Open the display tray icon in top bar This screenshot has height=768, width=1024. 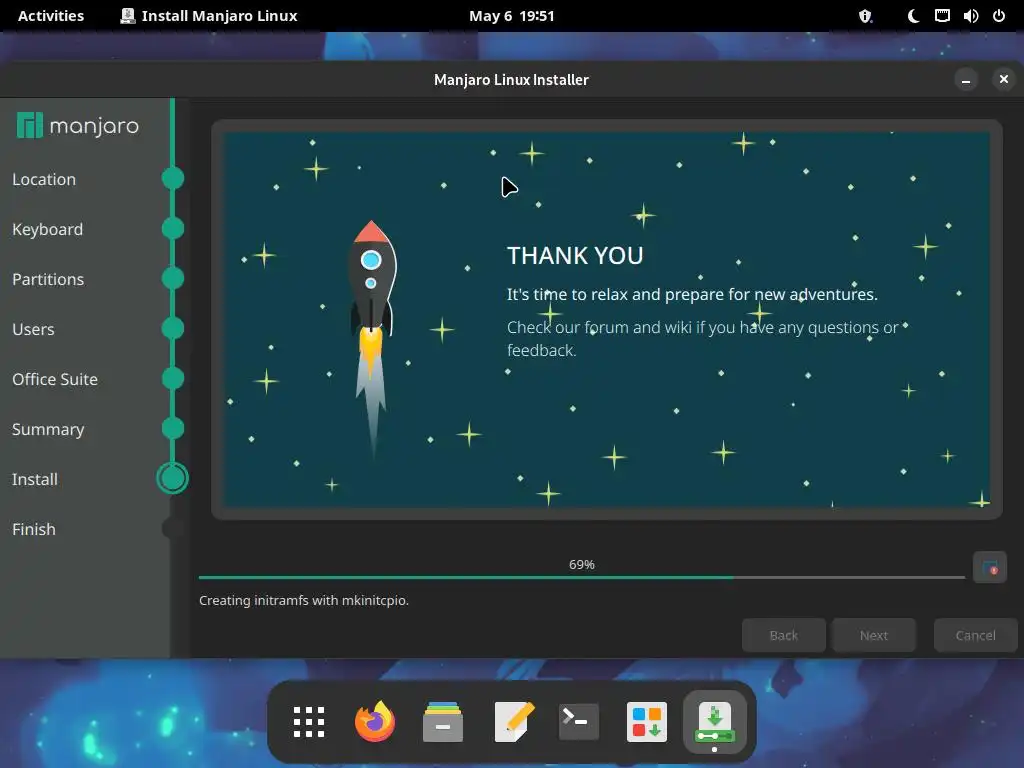point(942,16)
